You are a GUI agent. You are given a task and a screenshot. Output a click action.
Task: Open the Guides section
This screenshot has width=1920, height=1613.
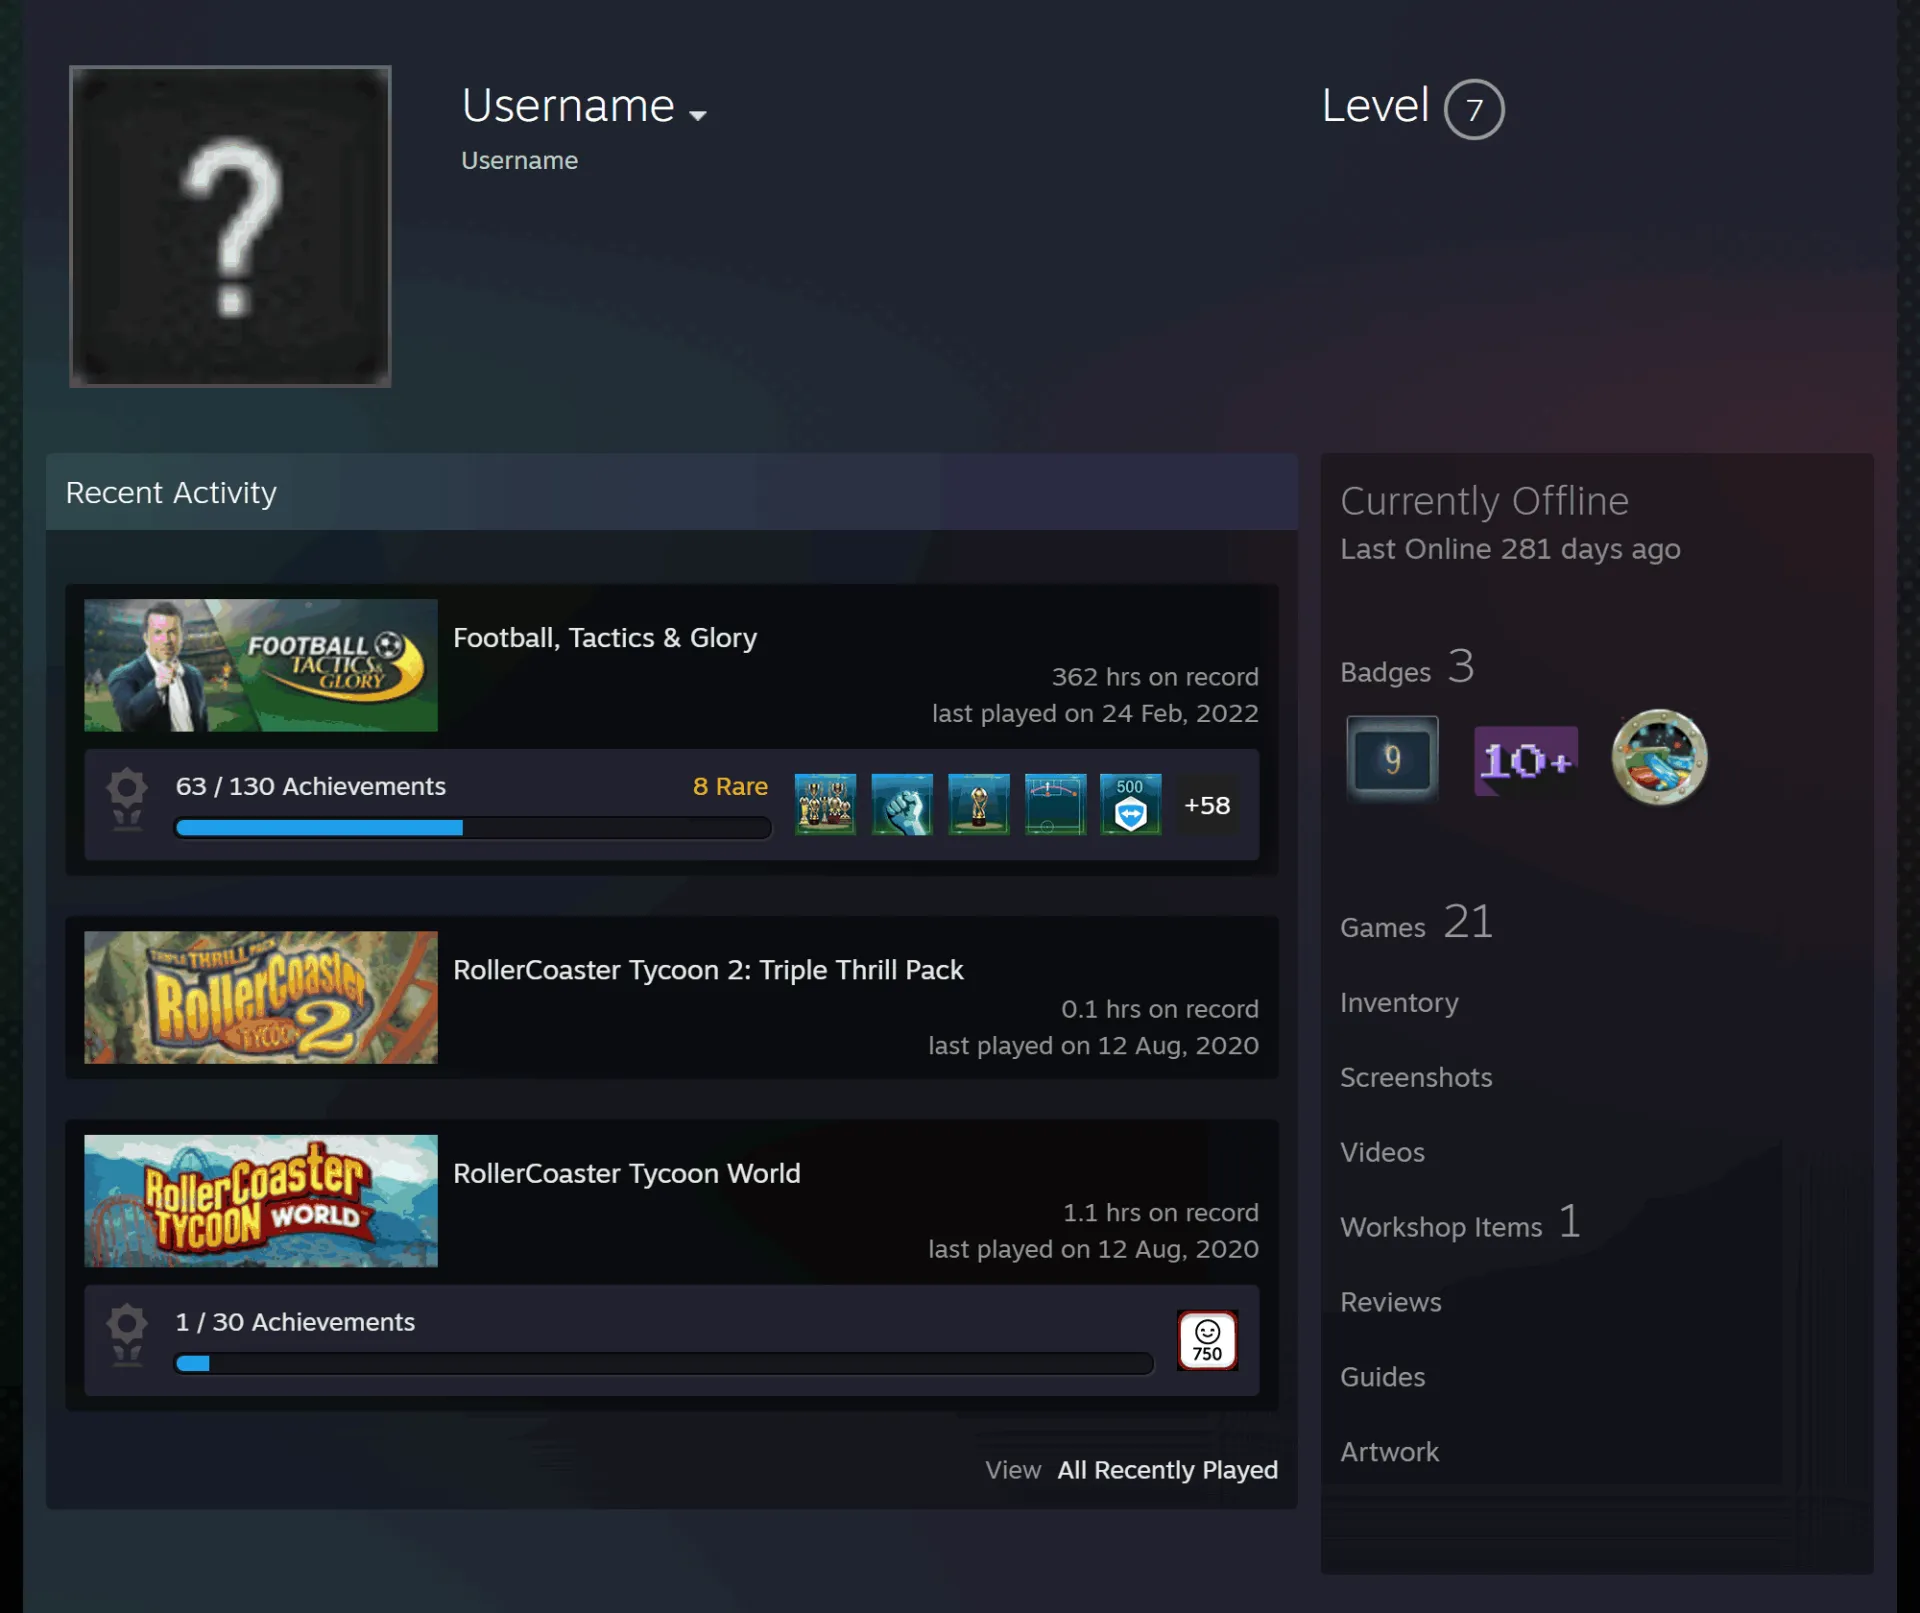(x=1382, y=1377)
